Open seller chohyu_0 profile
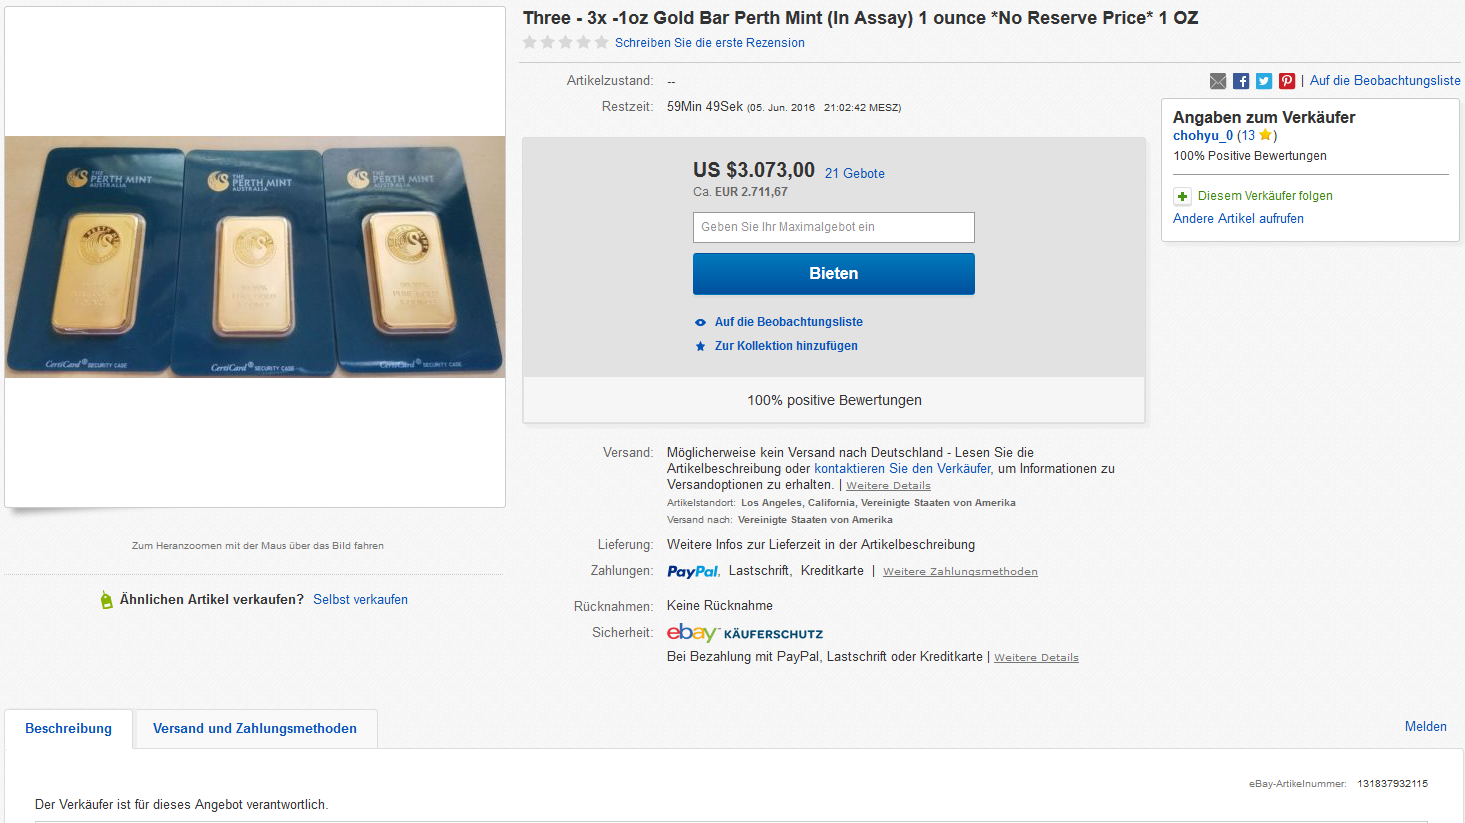1465x823 pixels. [x=1202, y=135]
